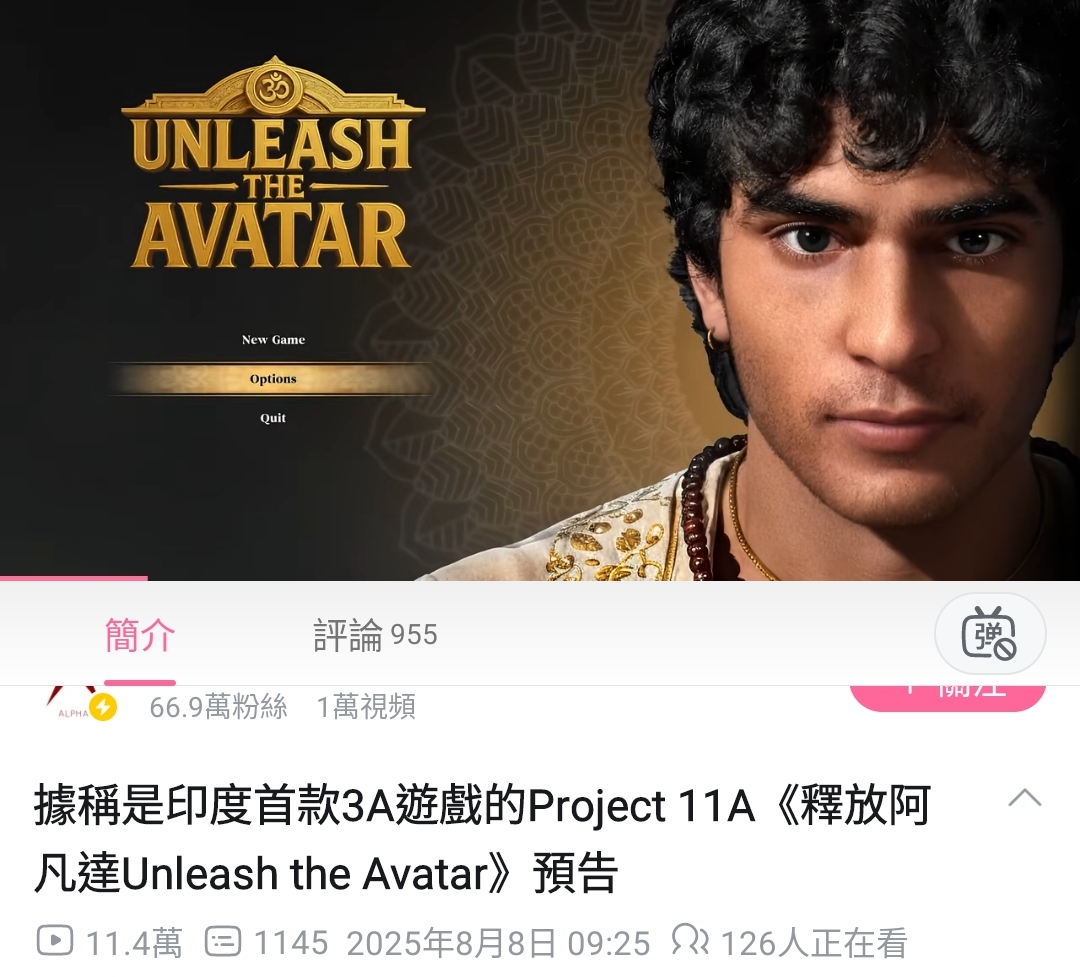Choose Quit in the game menu

[273, 418]
